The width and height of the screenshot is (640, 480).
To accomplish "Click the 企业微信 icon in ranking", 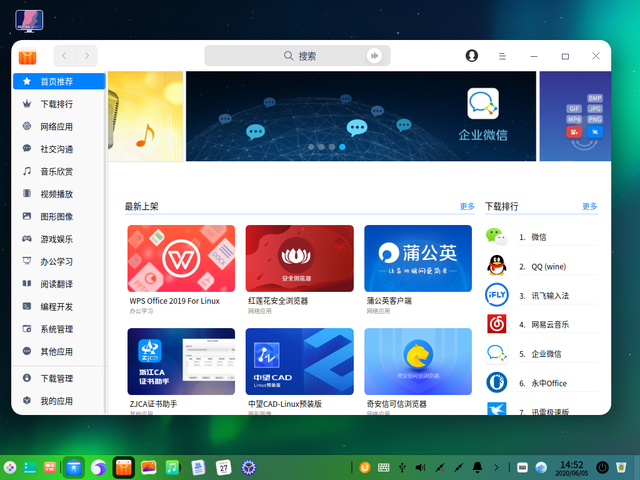I will [497, 353].
